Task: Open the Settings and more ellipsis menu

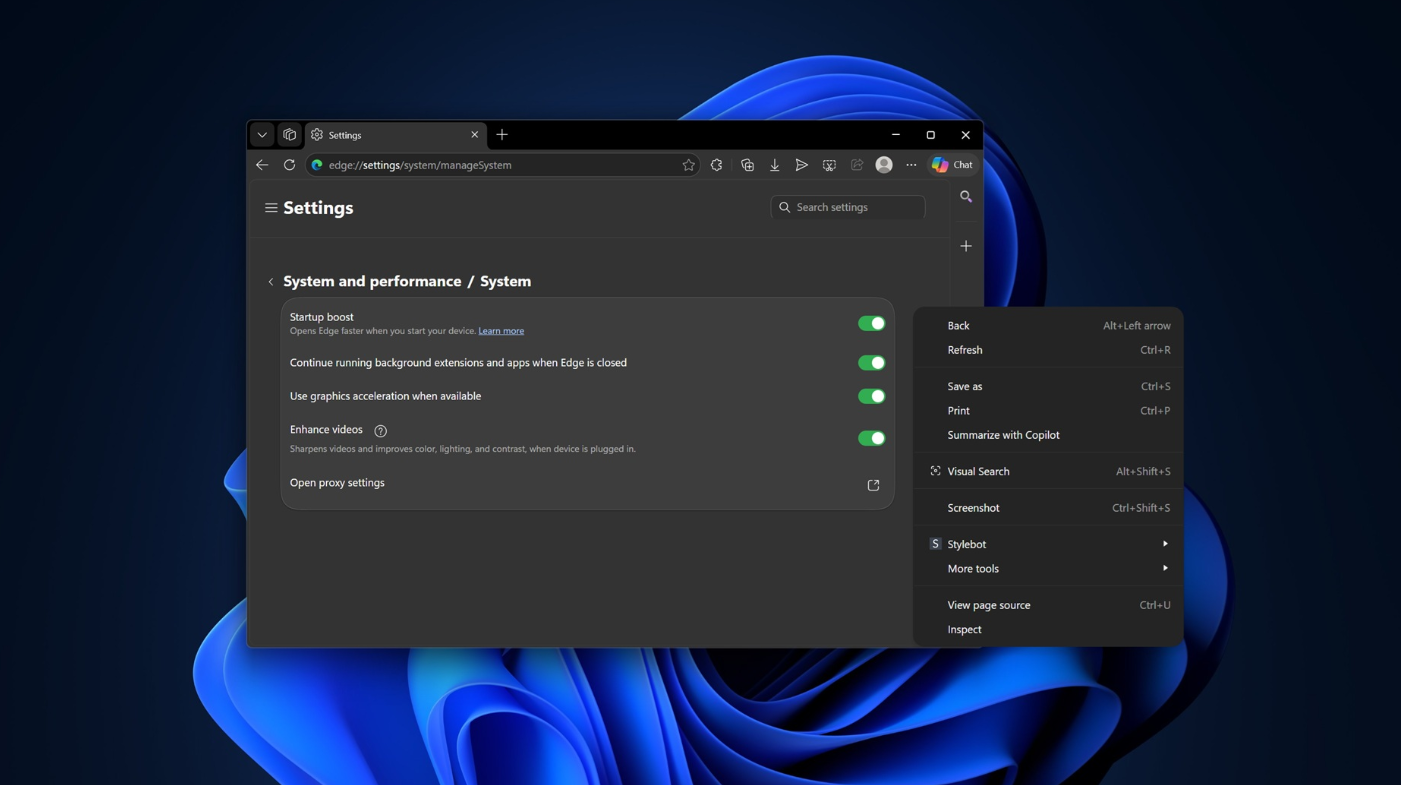Action: (x=911, y=165)
